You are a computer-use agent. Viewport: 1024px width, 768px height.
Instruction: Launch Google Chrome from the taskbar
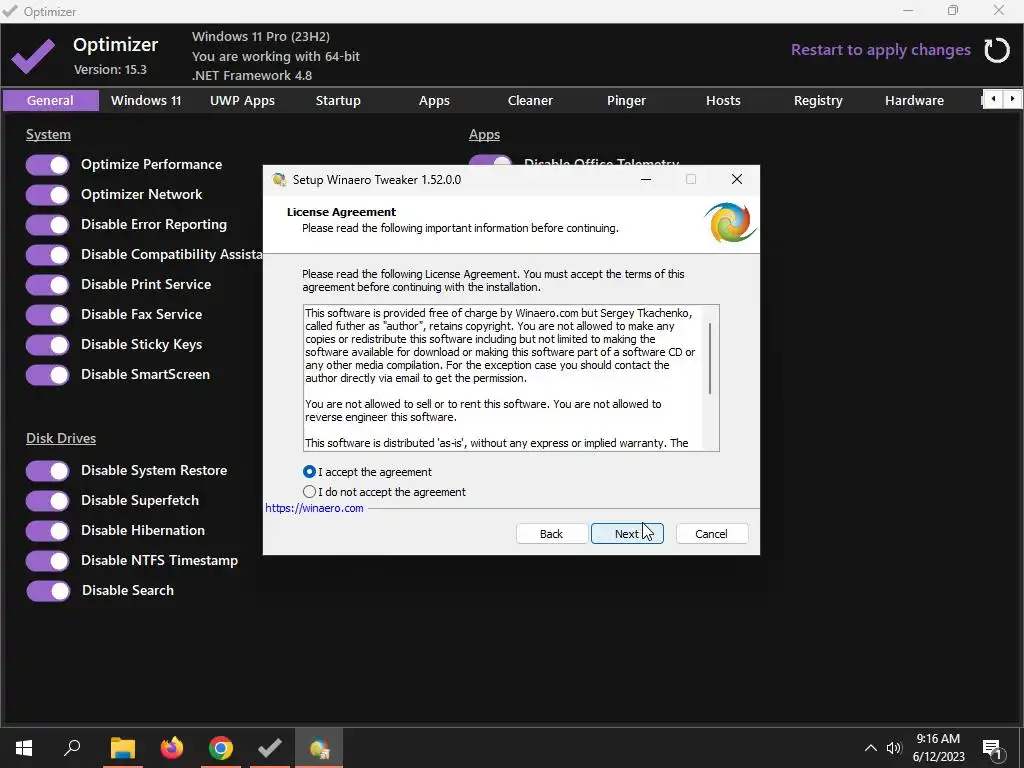pyautogui.click(x=221, y=748)
